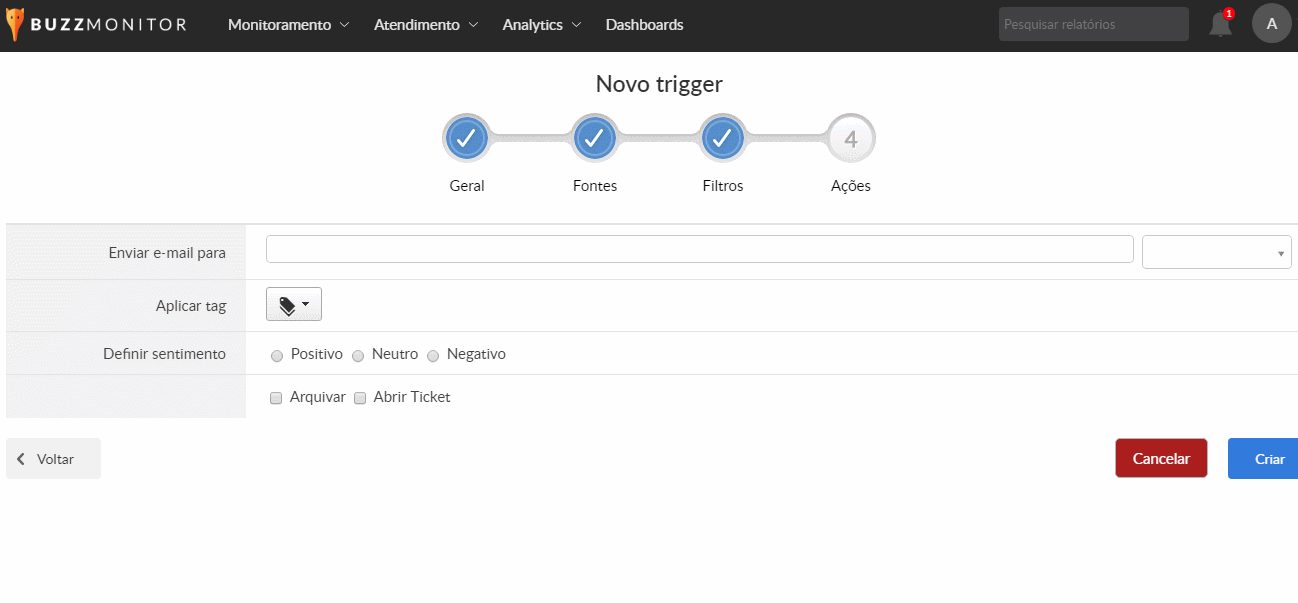Click the Buzzmonitor fox logo

(x=14, y=25)
